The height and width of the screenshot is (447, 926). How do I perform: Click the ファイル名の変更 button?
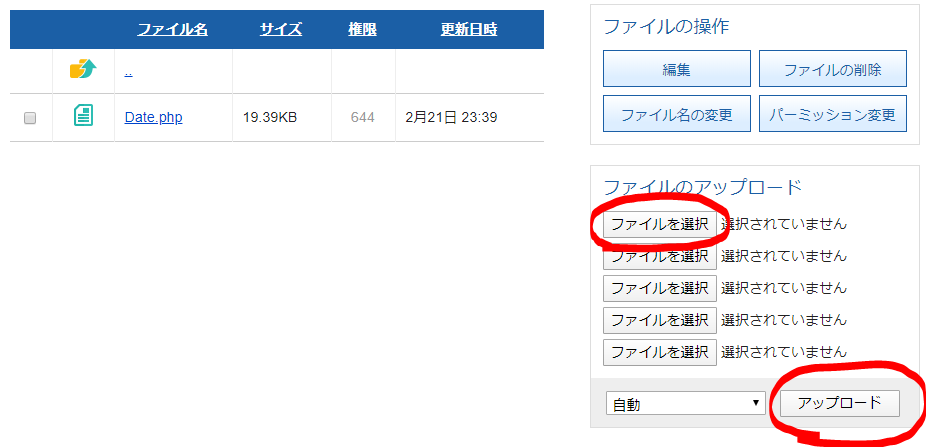click(x=677, y=113)
